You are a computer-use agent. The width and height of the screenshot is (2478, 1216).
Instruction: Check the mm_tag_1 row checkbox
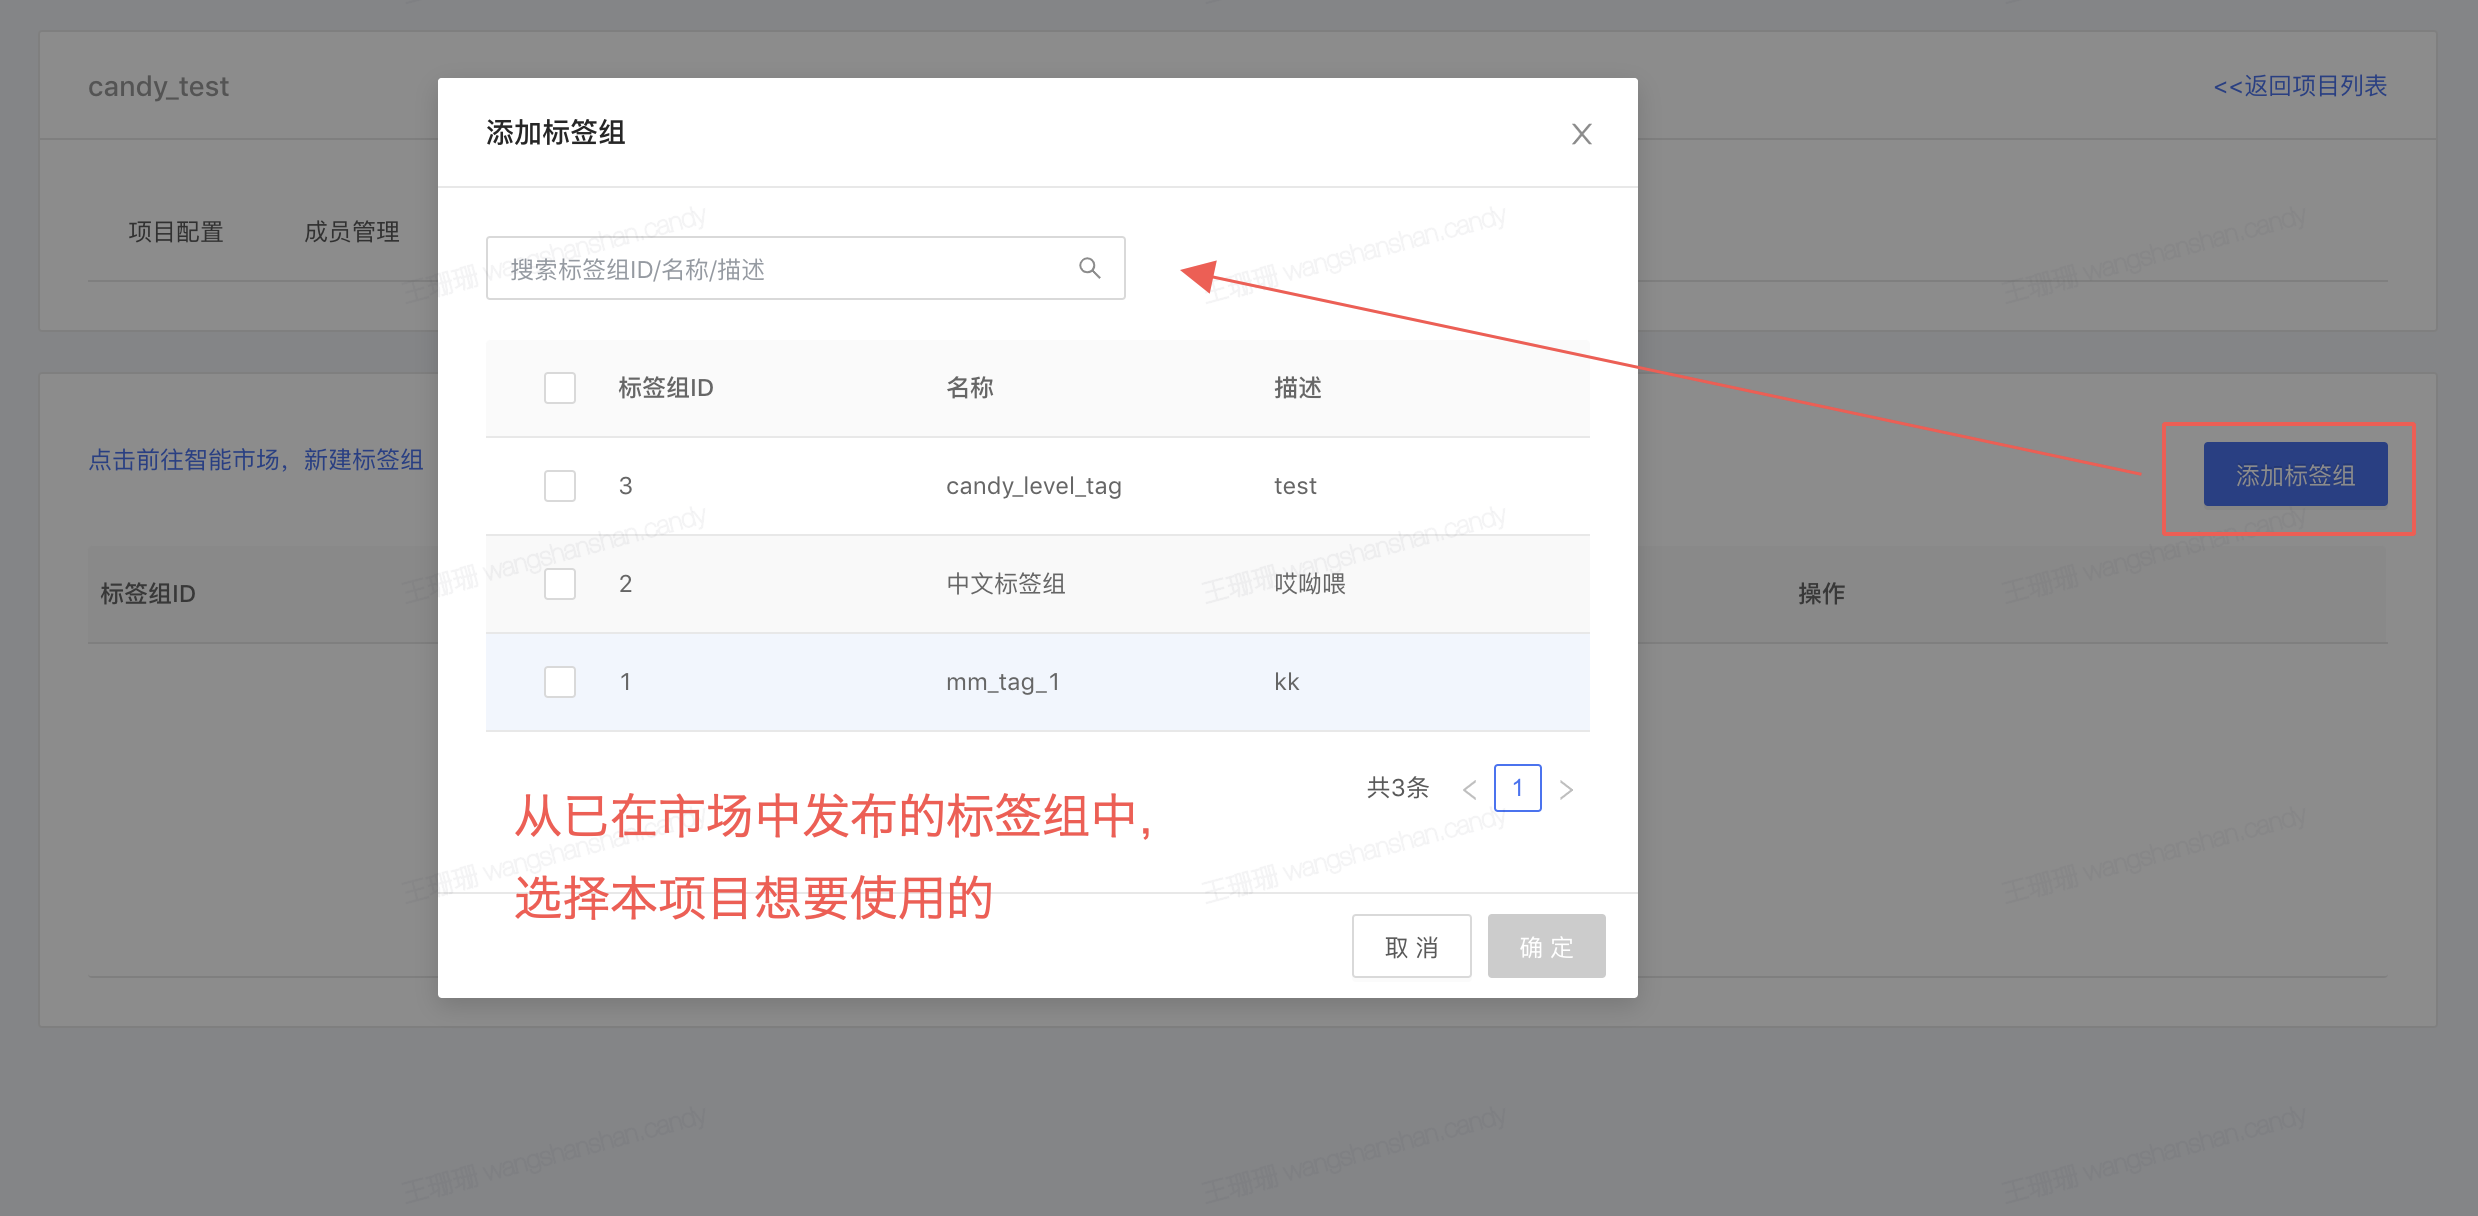pos(560,682)
